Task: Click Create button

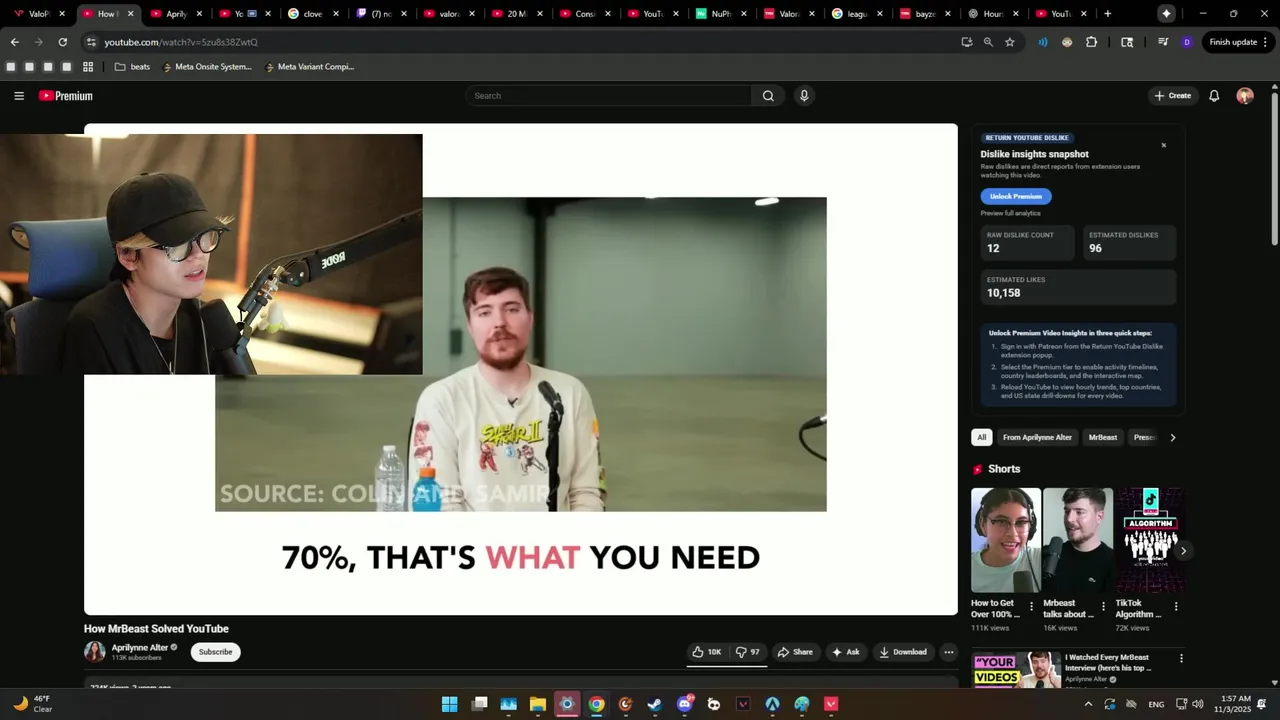Action: pyautogui.click(x=1172, y=96)
